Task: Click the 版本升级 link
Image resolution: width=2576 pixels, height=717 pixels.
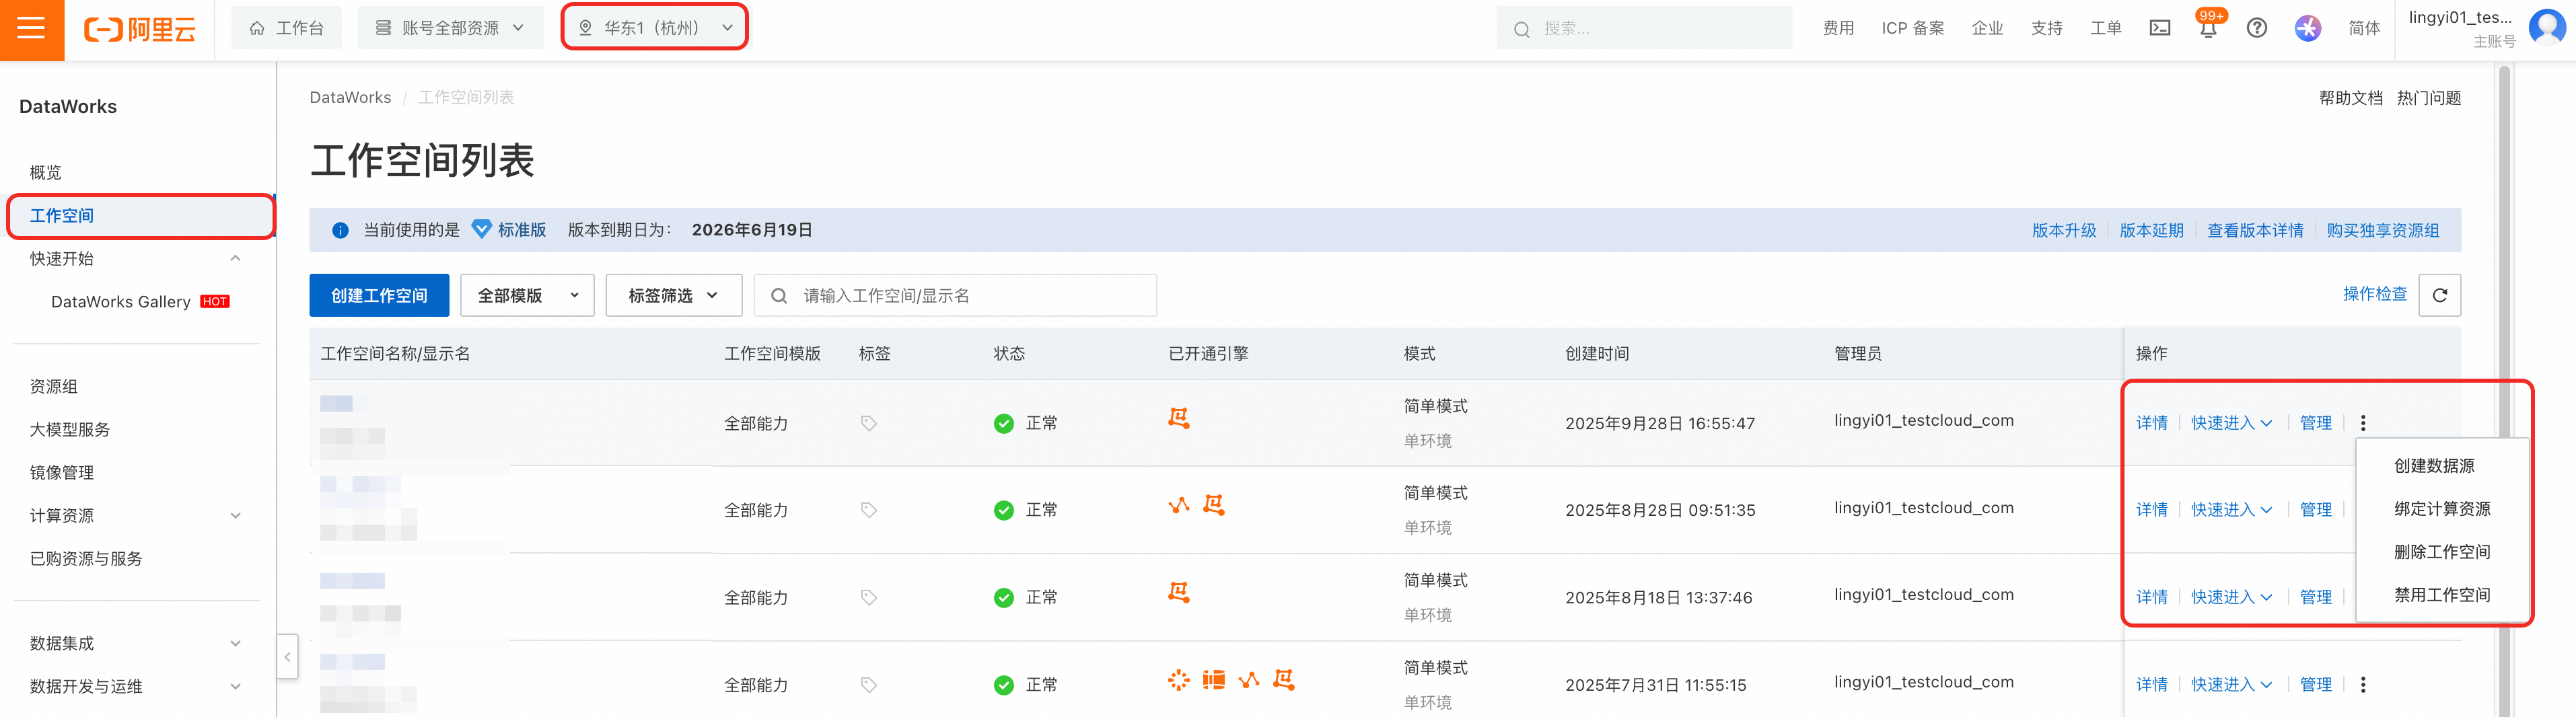Action: [x=2064, y=231]
